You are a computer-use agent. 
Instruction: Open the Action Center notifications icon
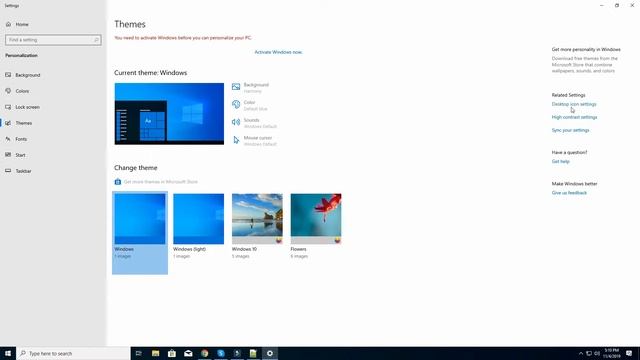629,353
